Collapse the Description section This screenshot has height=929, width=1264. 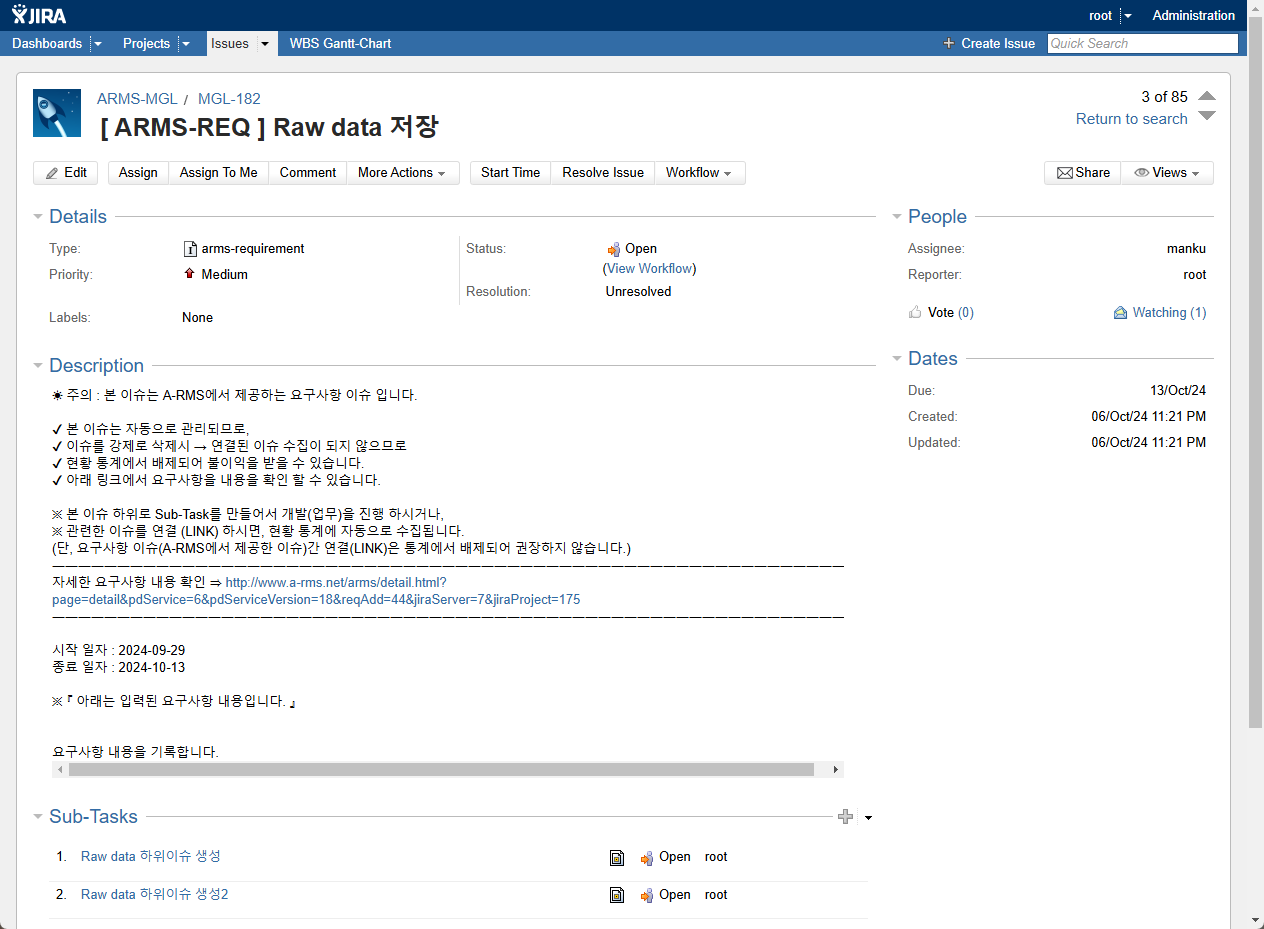pos(38,366)
